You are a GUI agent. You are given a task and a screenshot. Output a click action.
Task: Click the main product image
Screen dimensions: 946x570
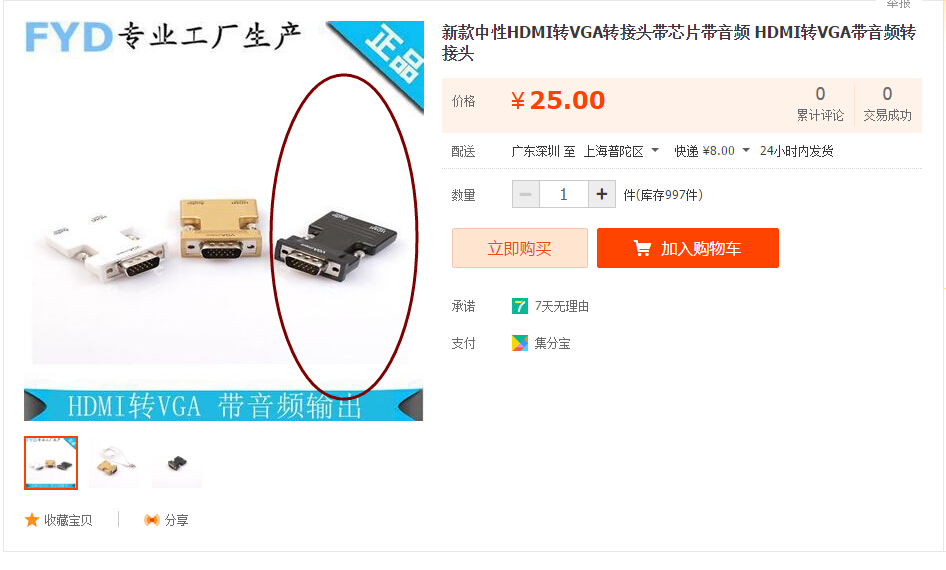[x=224, y=221]
